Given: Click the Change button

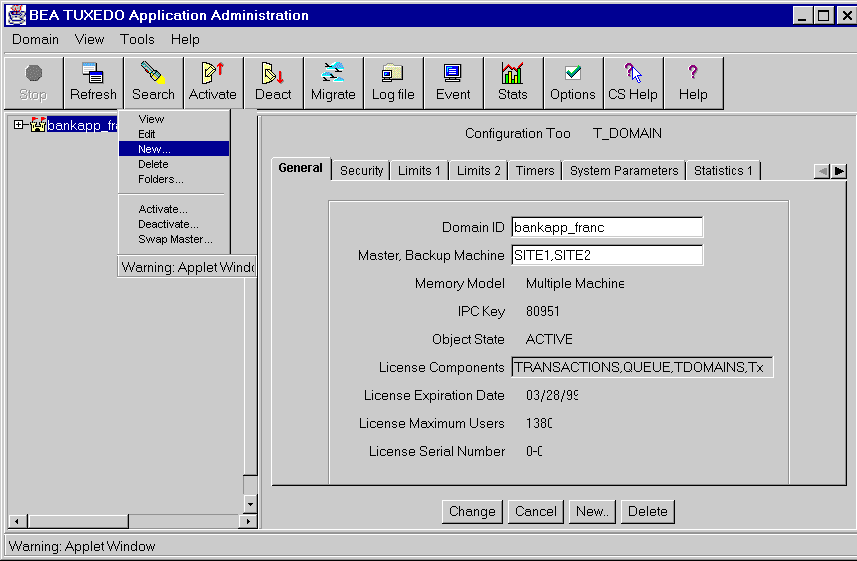Looking at the screenshot, I should [472, 512].
